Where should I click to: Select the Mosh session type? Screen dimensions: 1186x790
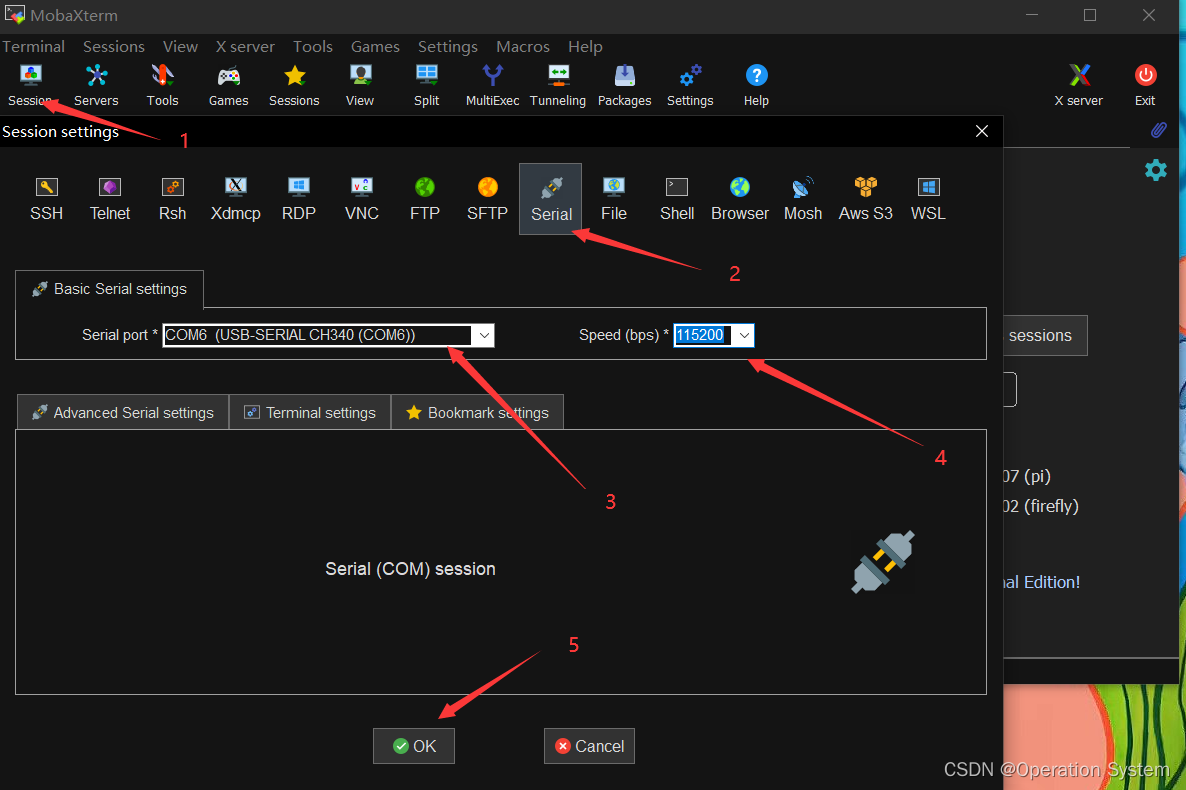pyautogui.click(x=803, y=199)
